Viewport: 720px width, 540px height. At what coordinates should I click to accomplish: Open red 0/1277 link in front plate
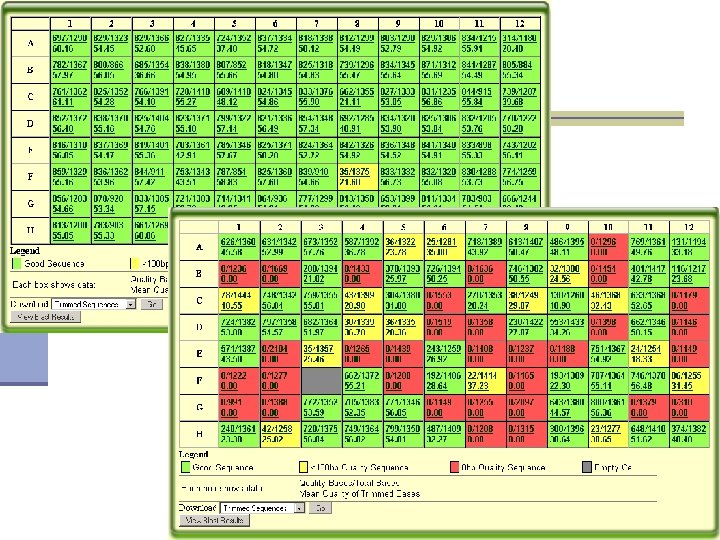tap(275, 376)
